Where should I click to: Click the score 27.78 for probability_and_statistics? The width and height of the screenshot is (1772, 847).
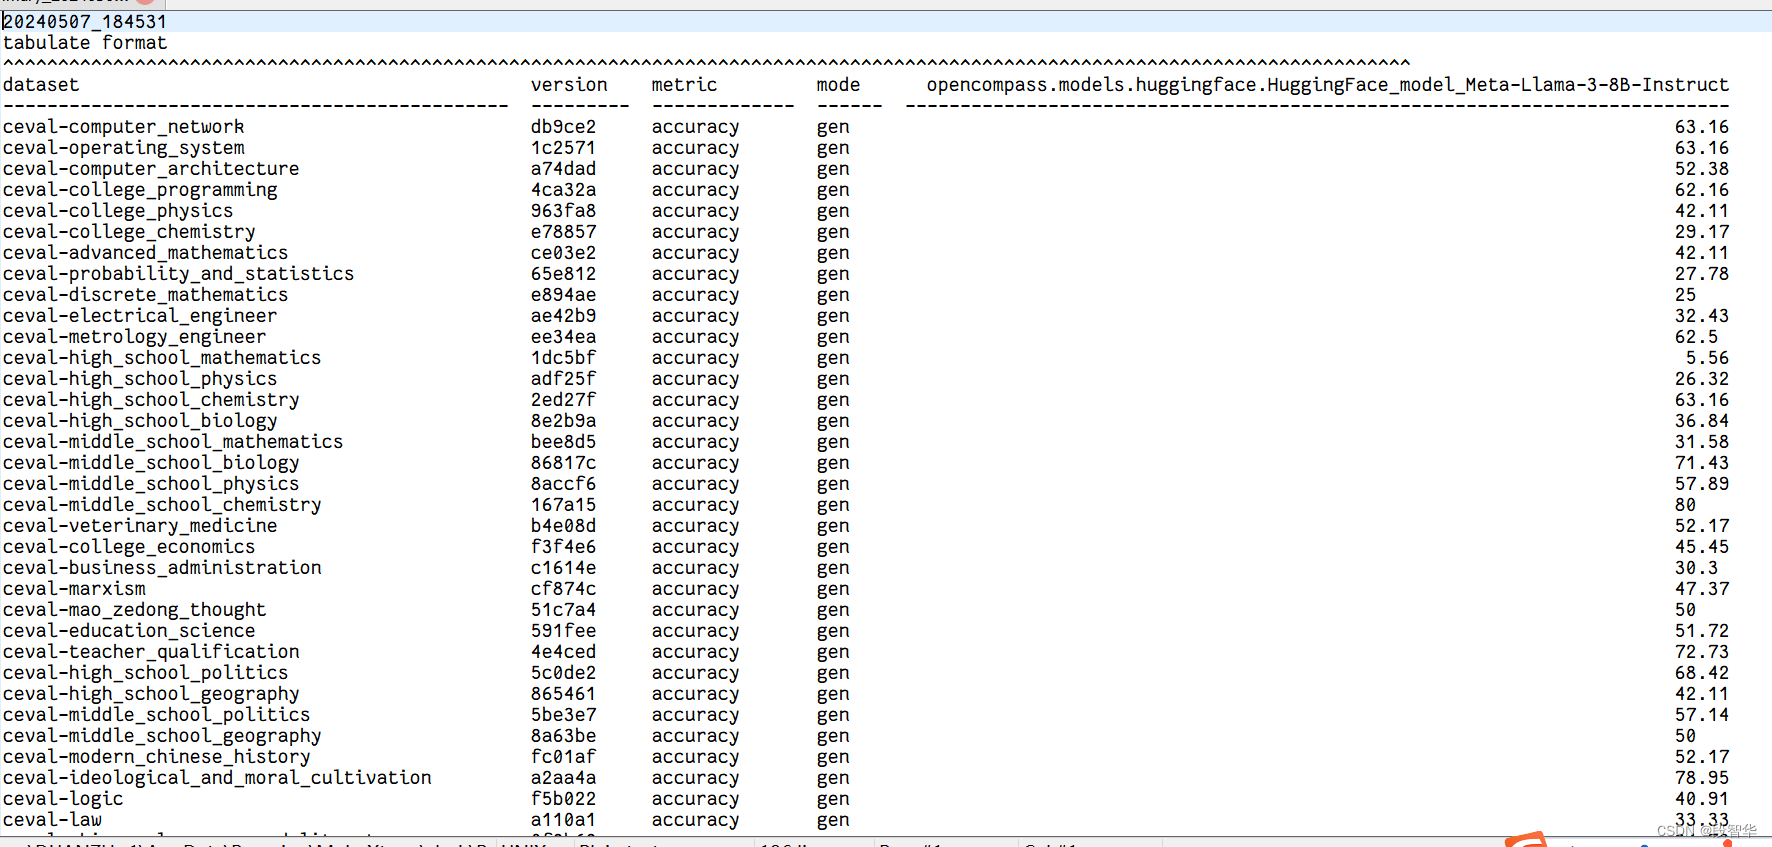(1702, 274)
